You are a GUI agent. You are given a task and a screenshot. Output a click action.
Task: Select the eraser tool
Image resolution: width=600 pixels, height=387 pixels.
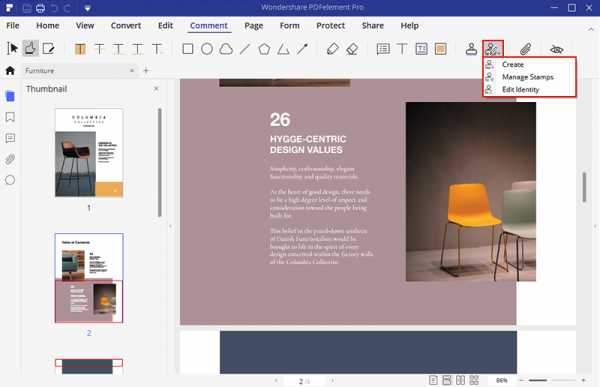(352, 49)
